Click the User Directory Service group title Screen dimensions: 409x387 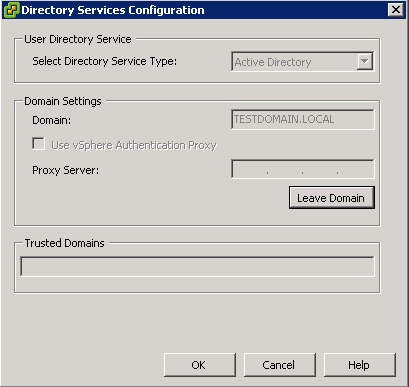pyautogui.click(x=78, y=39)
